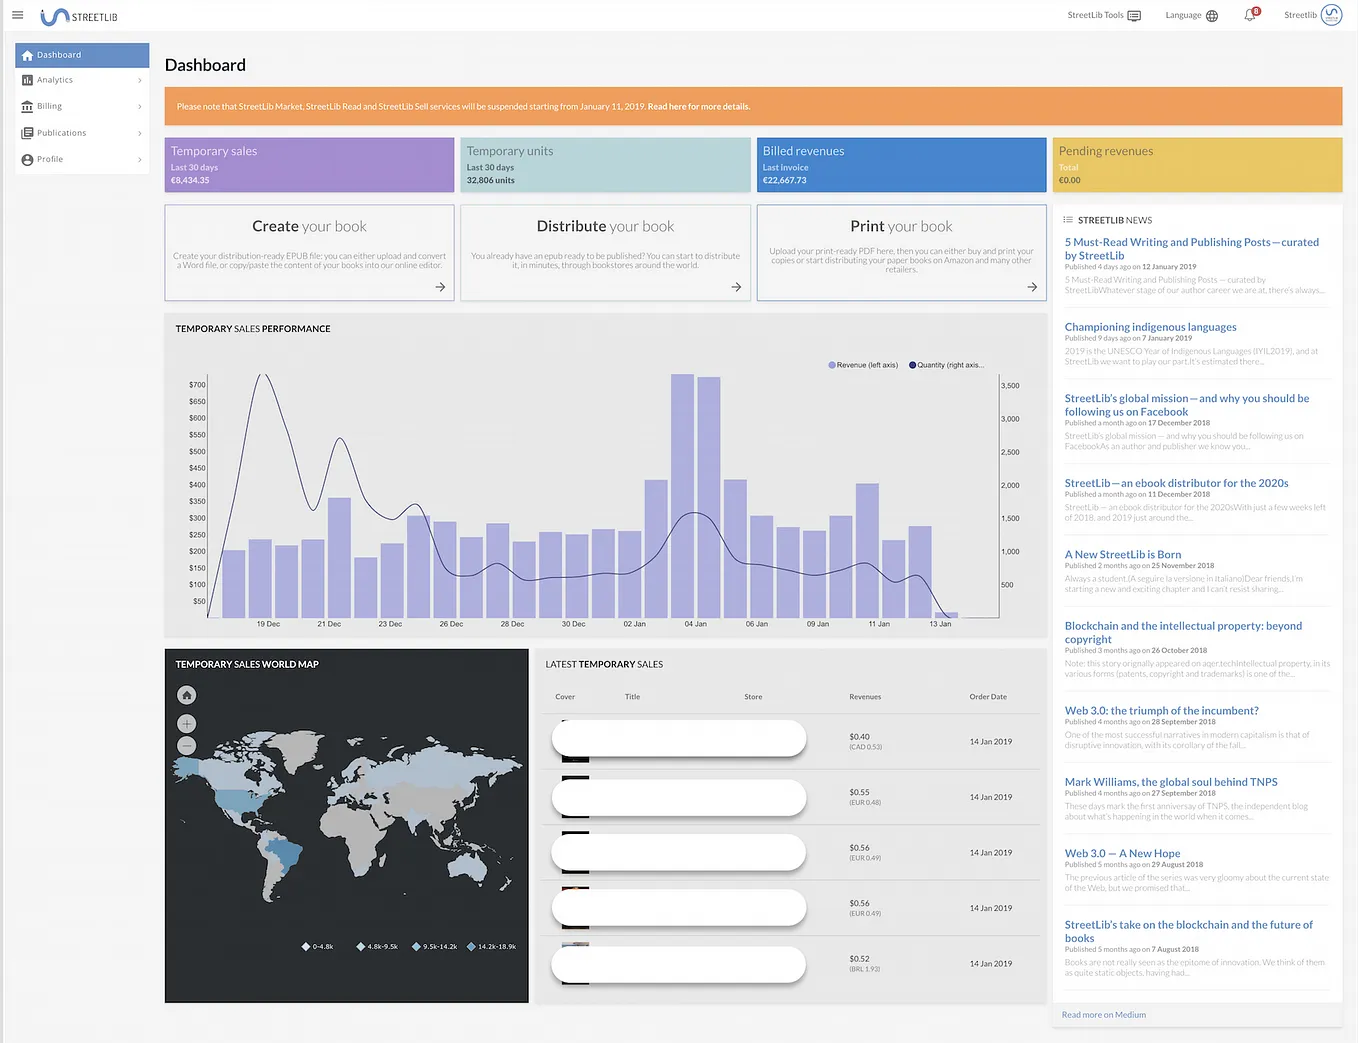This screenshot has height=1043, width=1358.
Task: Click the Store column header
Action: (x=753, y=697)
